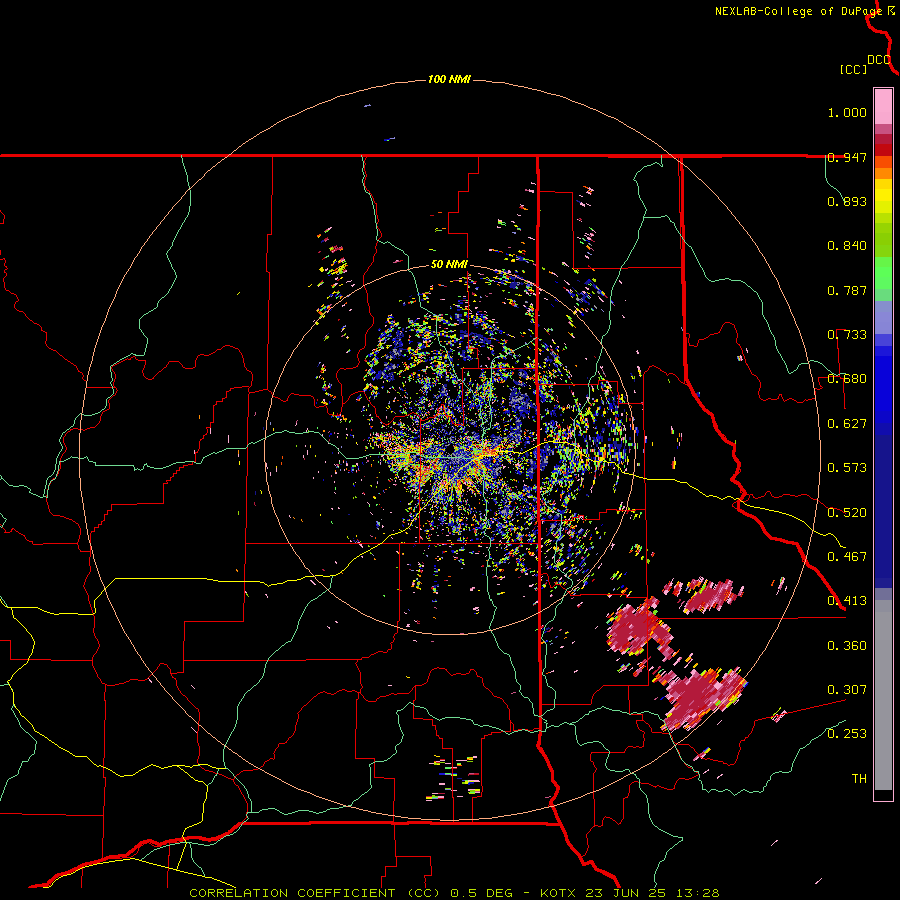Click the 0.360 legend value
Image resolution: width=900 pixels, height=900 pixels.
847,646
